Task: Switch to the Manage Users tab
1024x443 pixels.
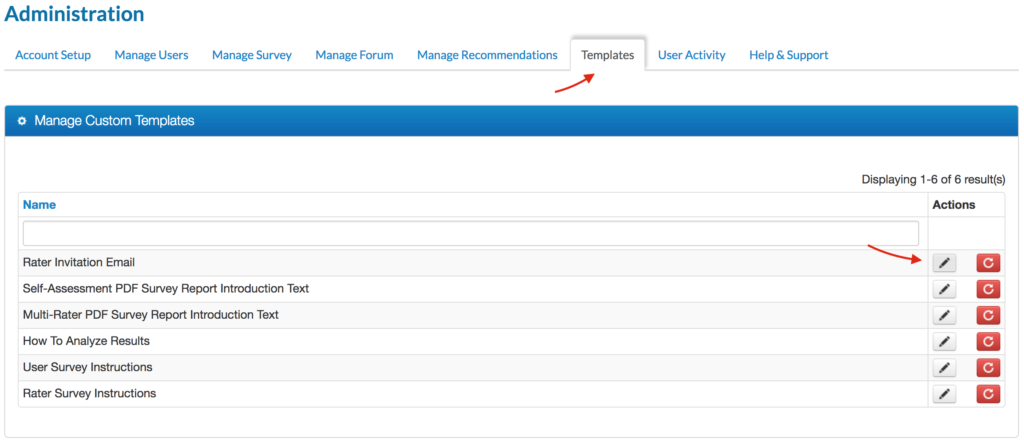Action: coord(151,55)
